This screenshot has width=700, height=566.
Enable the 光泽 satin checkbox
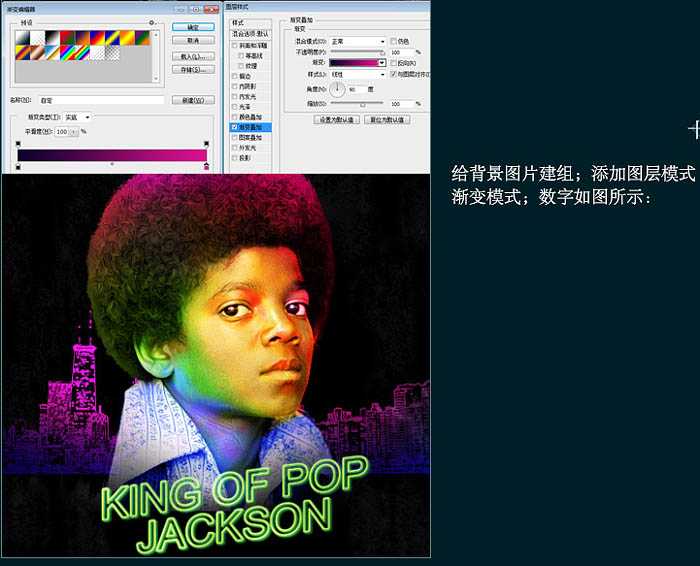pyautogui.click(x=234, y=107)
